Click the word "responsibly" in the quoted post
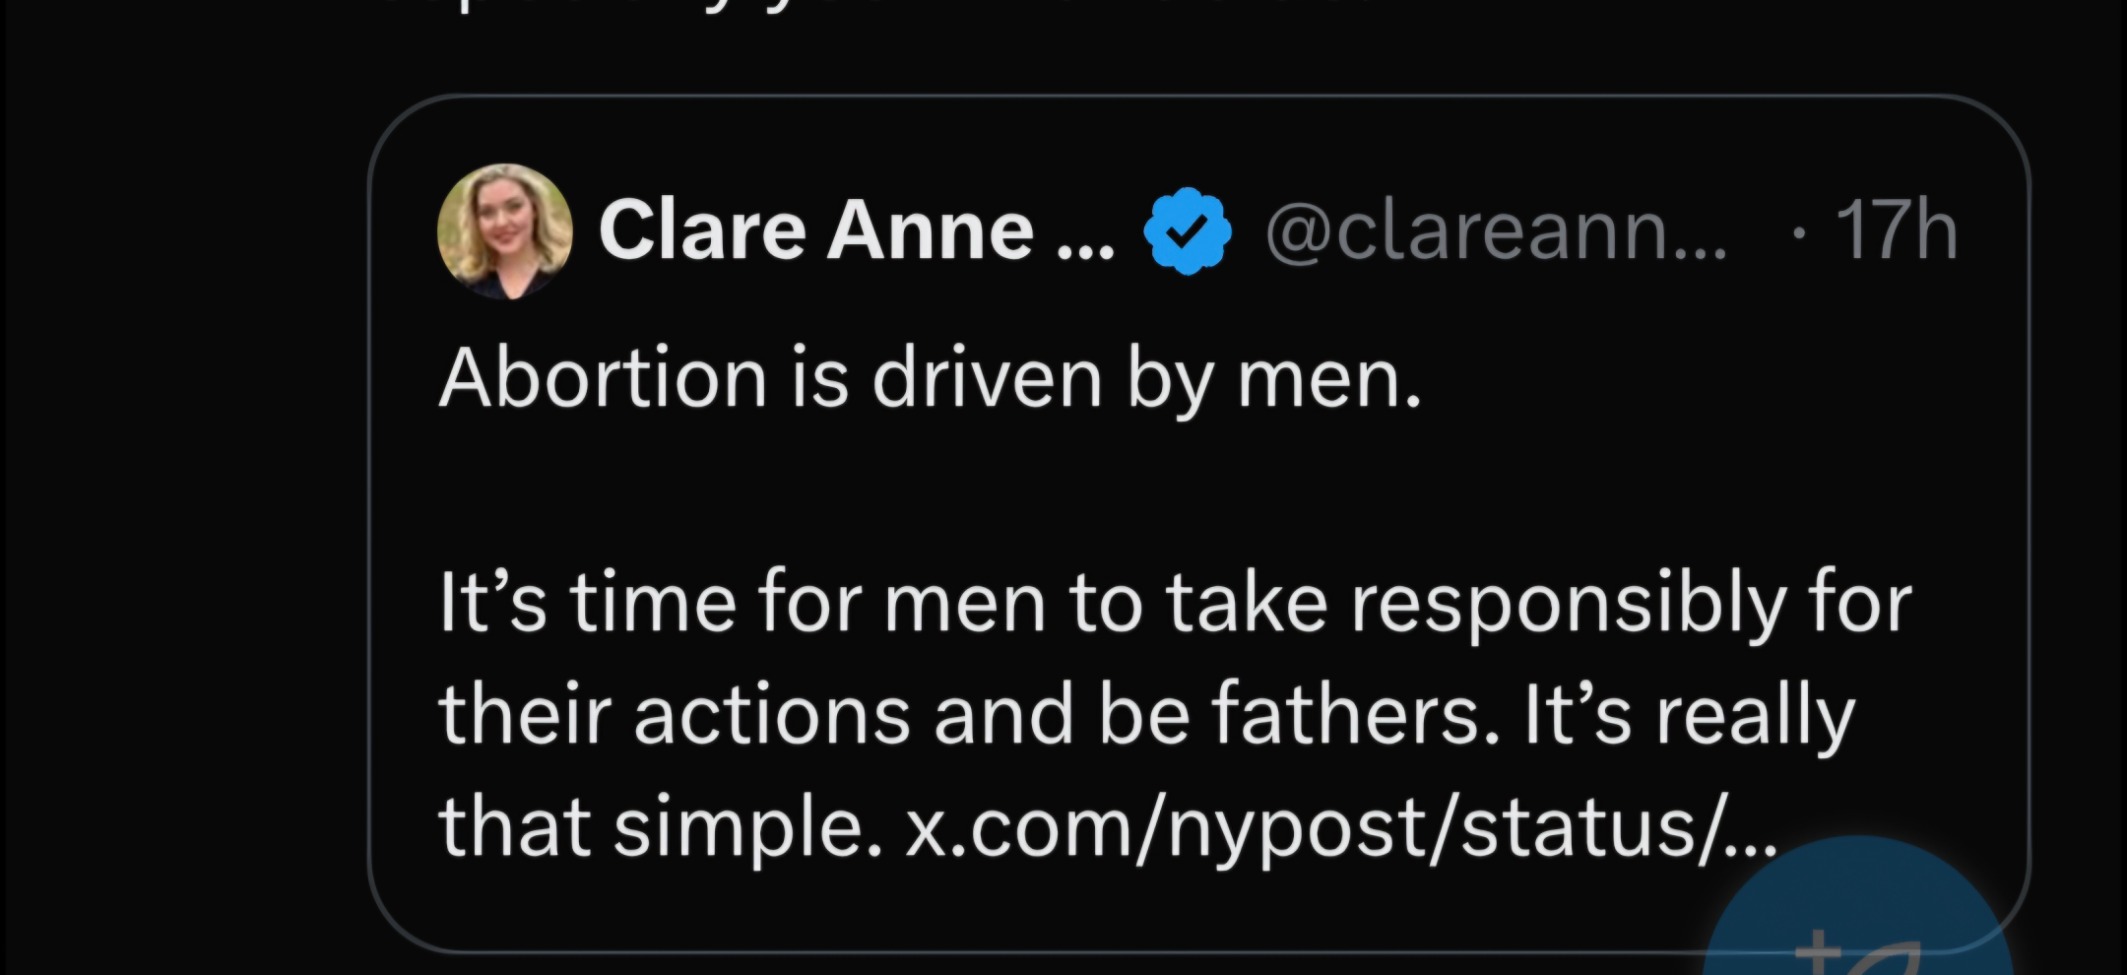The width and height of the screenshot is (2127, 975). pyautogui.click(x=1566, y=606)
